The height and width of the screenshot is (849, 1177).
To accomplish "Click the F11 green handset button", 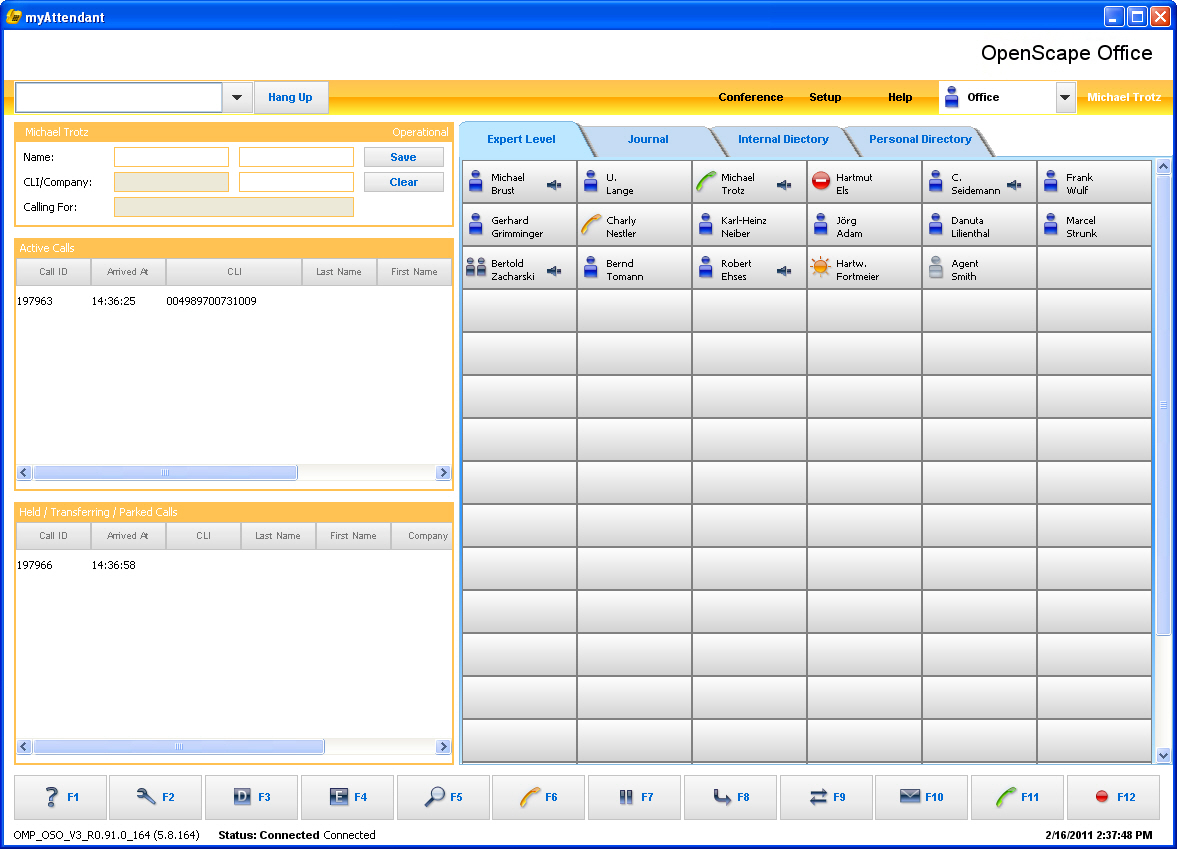I will pyautogui.click(x=1017, y=797).
